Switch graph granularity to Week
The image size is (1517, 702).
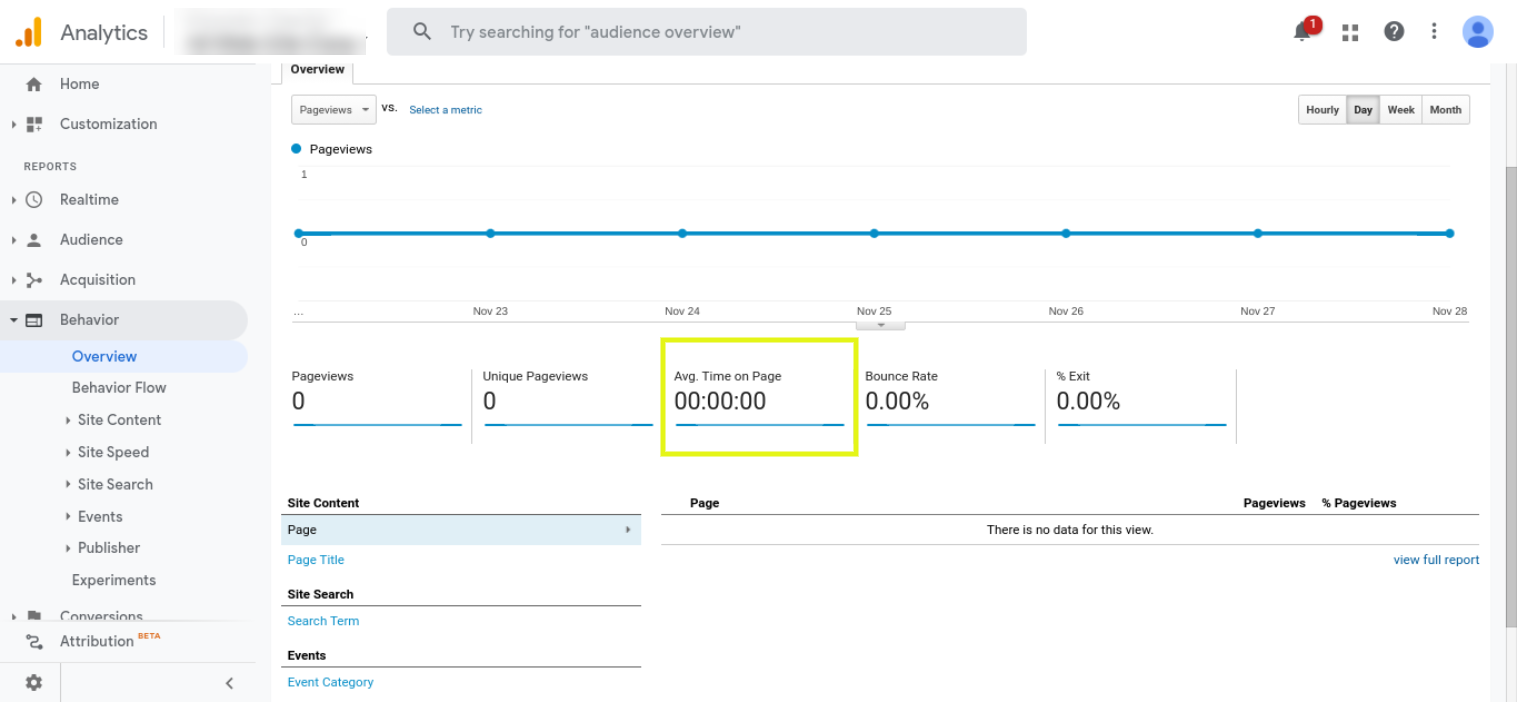(1400, 110)
